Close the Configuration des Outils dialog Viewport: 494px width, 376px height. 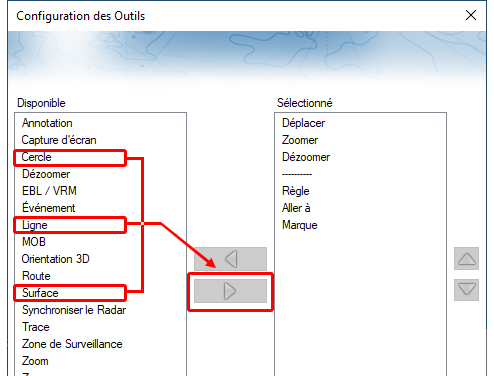(x=471, y=15)
